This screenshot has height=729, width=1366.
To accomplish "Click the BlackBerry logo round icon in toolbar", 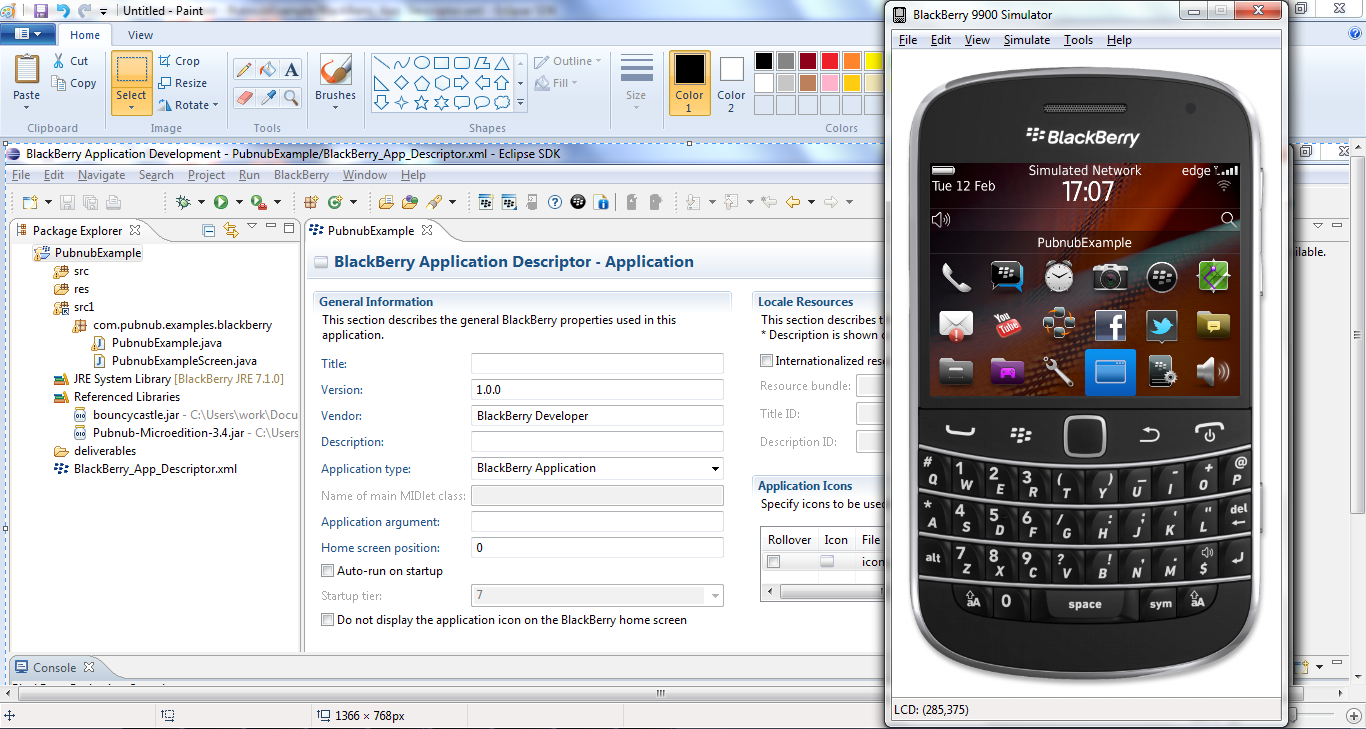I will click(x=577, y=202).
